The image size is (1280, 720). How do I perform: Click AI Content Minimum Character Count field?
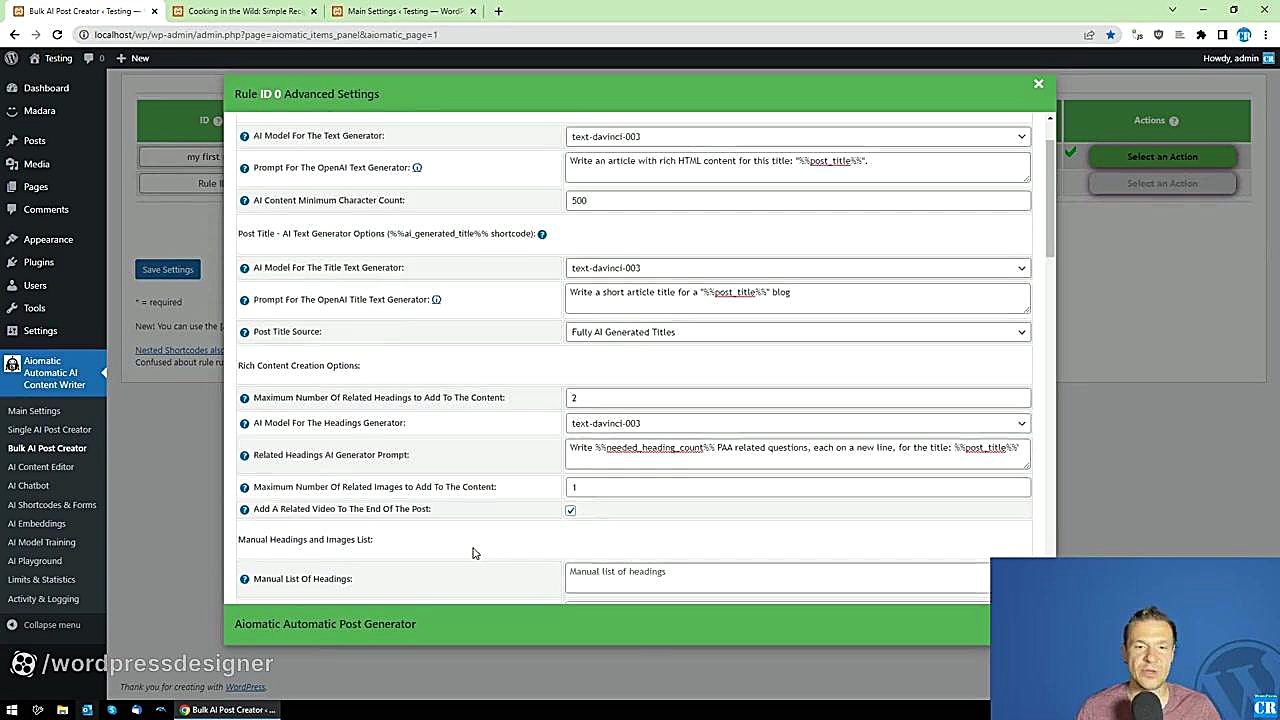(798, 201)
